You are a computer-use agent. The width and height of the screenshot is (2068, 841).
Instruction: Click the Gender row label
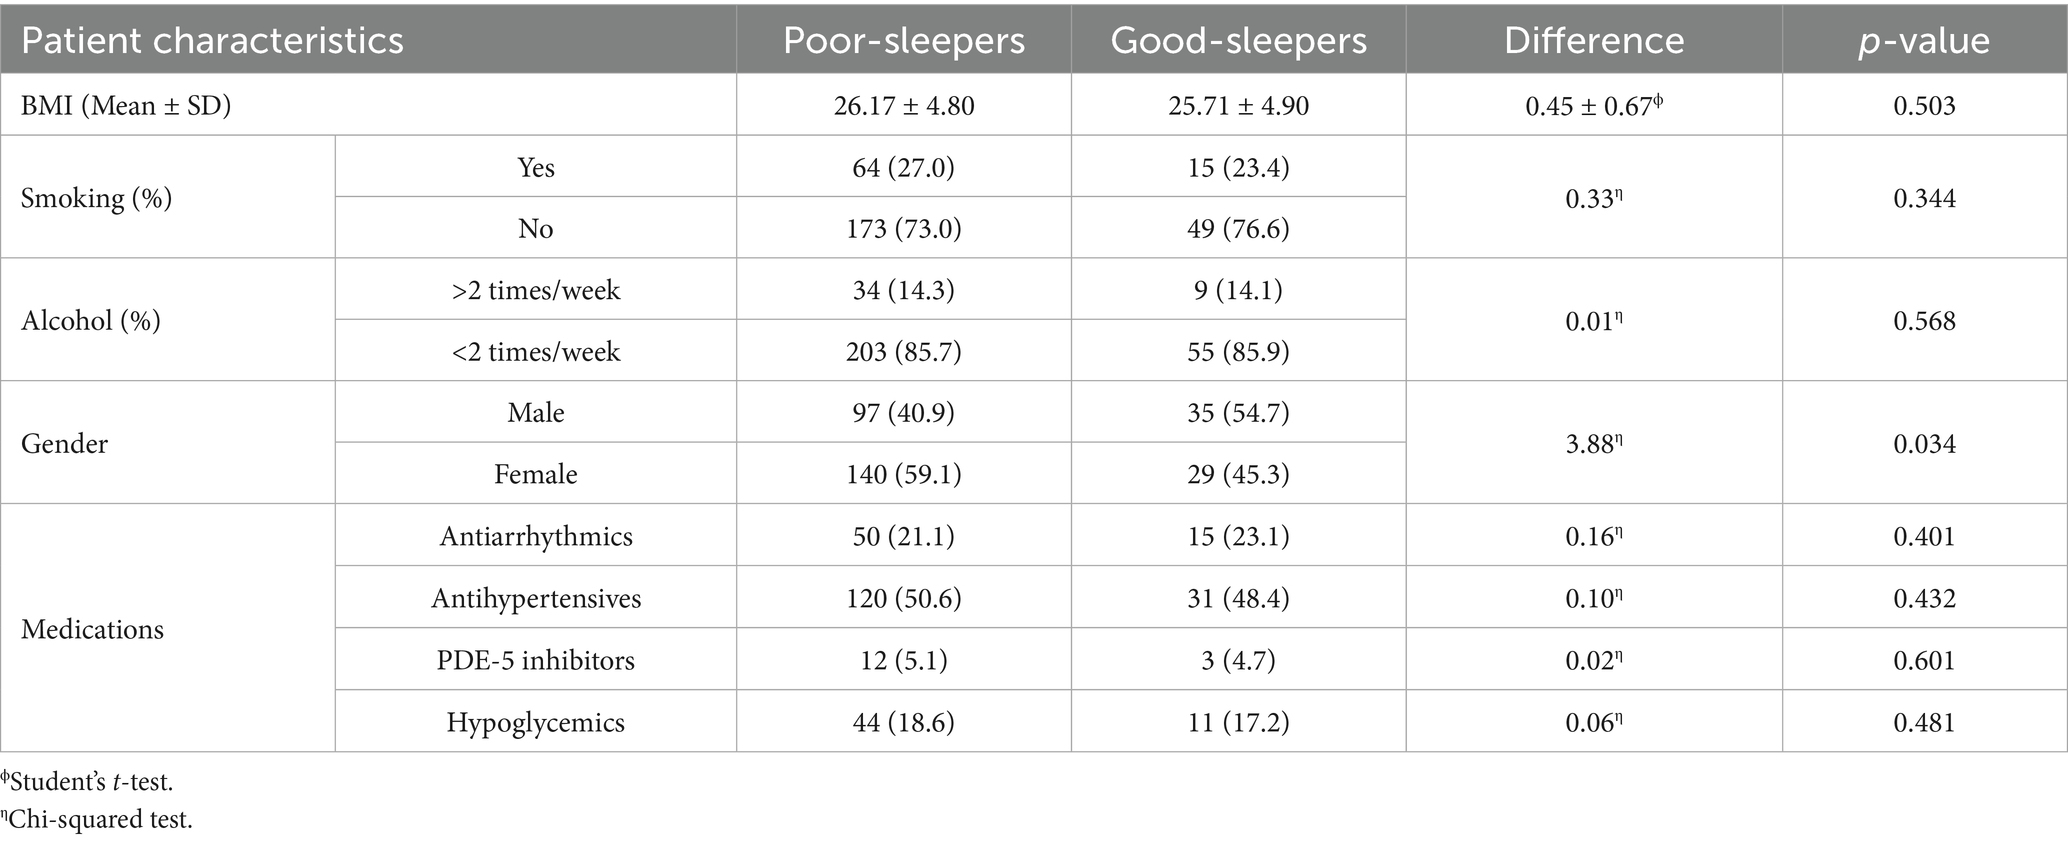pos(64,444)
